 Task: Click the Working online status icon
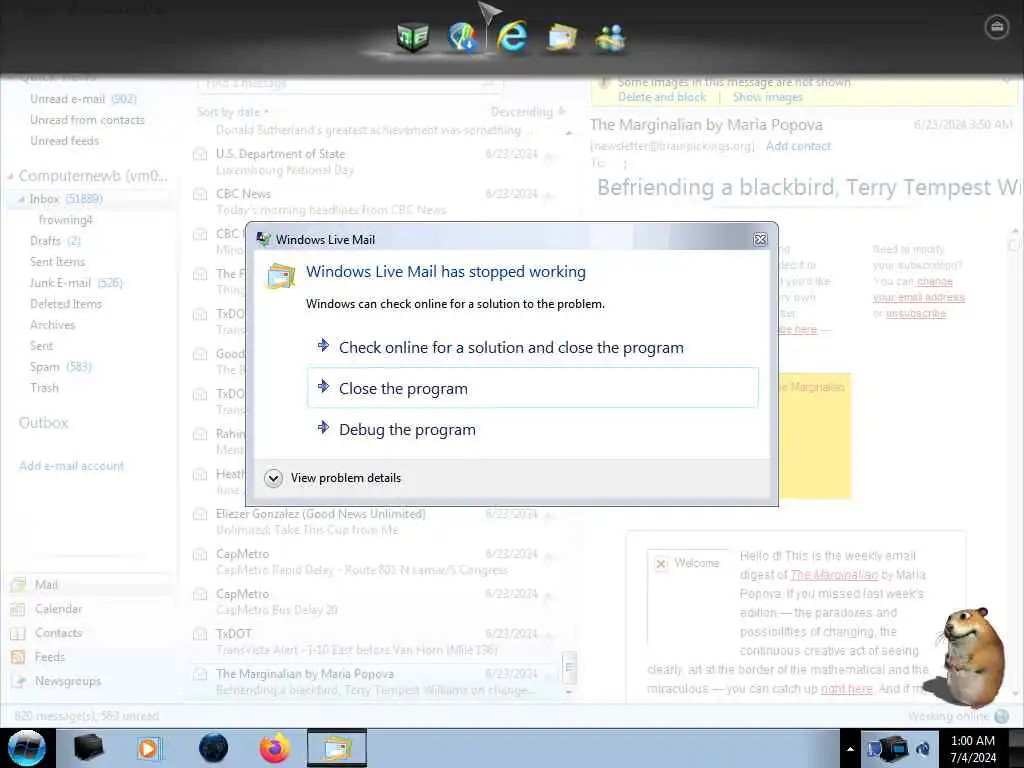click(x=1001, y=716)
